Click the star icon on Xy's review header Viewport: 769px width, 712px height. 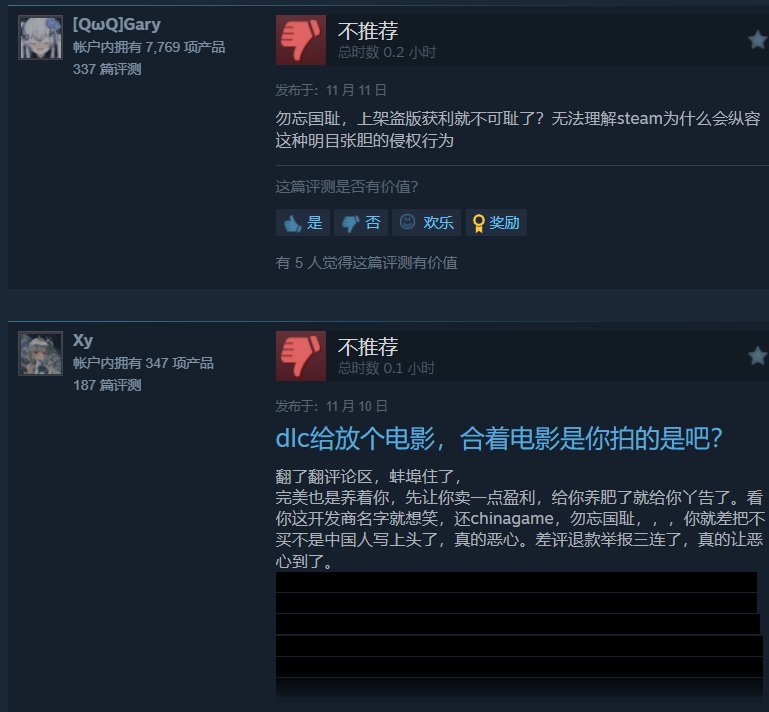[758, 356]
